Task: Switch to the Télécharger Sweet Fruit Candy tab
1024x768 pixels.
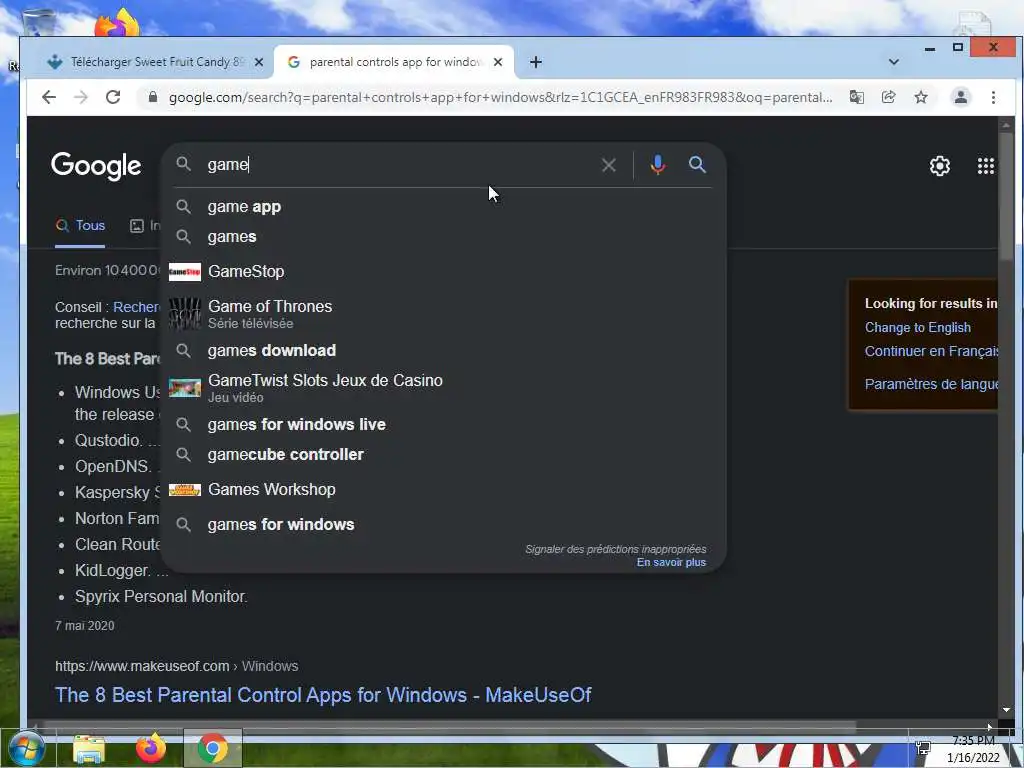Action: 155,62
